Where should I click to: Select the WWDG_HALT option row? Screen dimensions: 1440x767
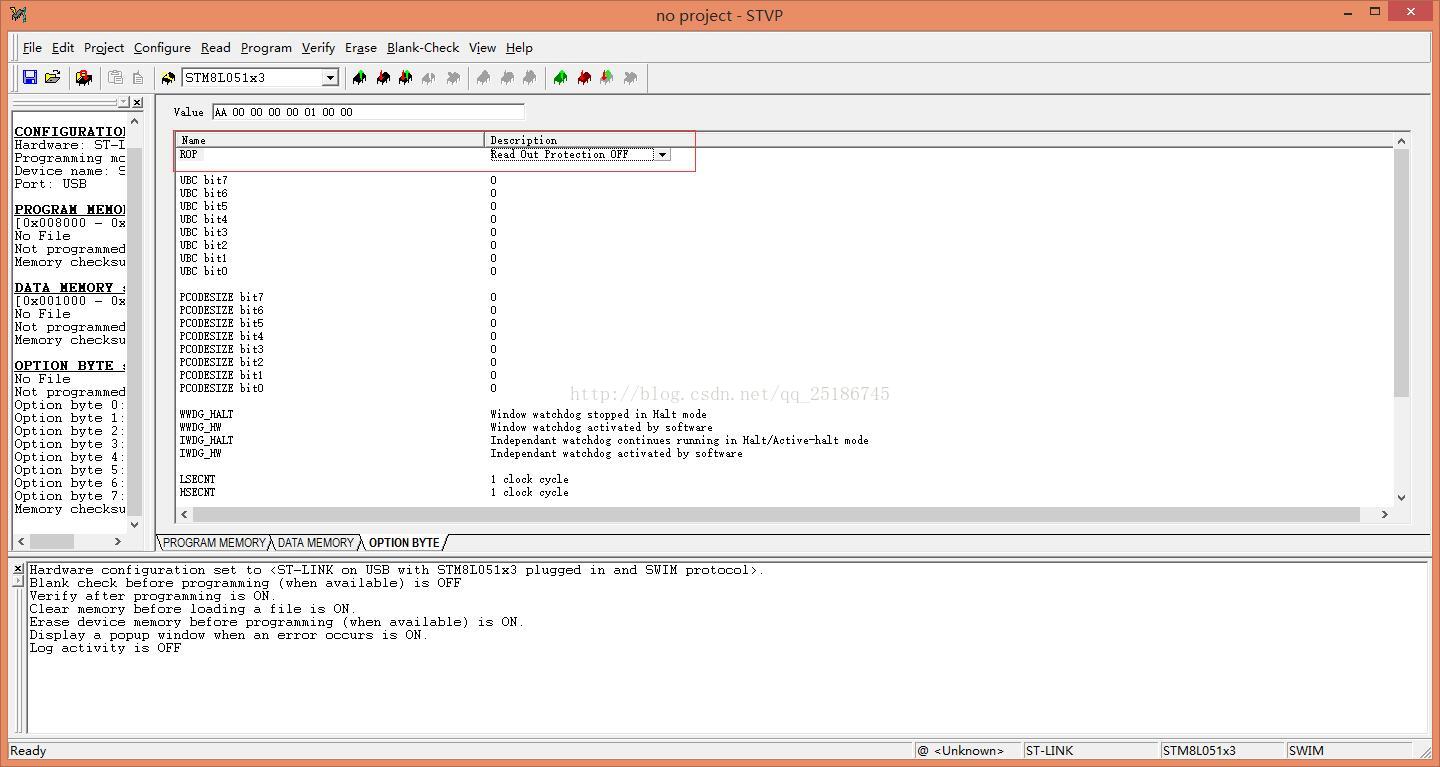pyautogui.click(x=206, y=414)
